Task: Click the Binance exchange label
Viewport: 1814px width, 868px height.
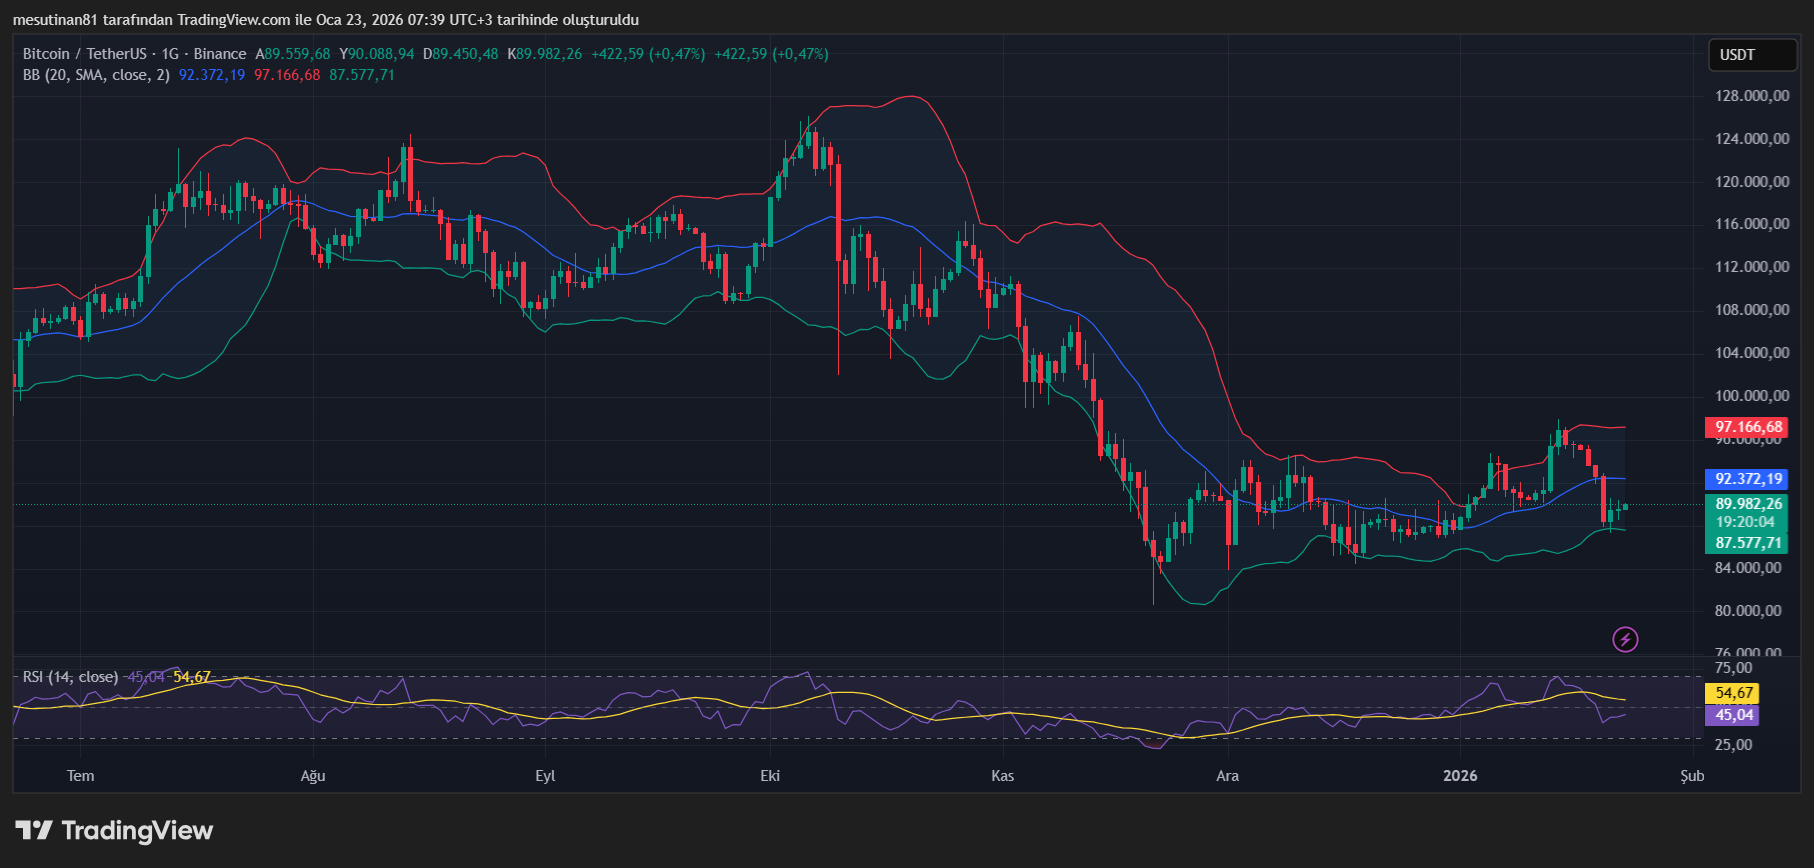Action: click(220, 54)
